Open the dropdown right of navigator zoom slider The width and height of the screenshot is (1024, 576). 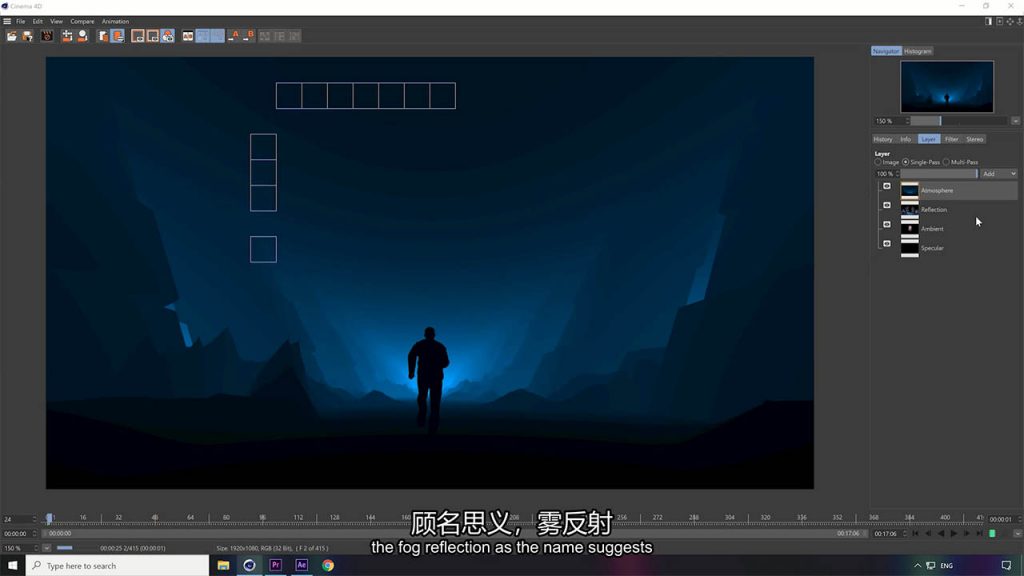click(x=1016, y=121)
